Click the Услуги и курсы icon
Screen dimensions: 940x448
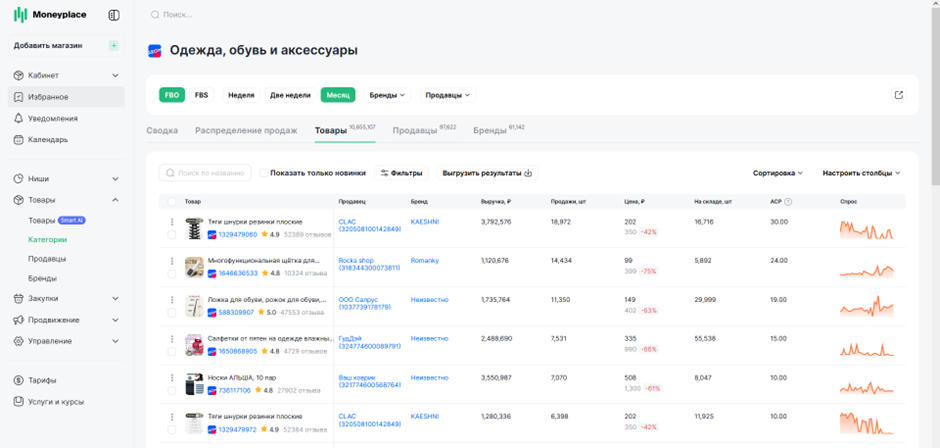[x=19, y=402]
